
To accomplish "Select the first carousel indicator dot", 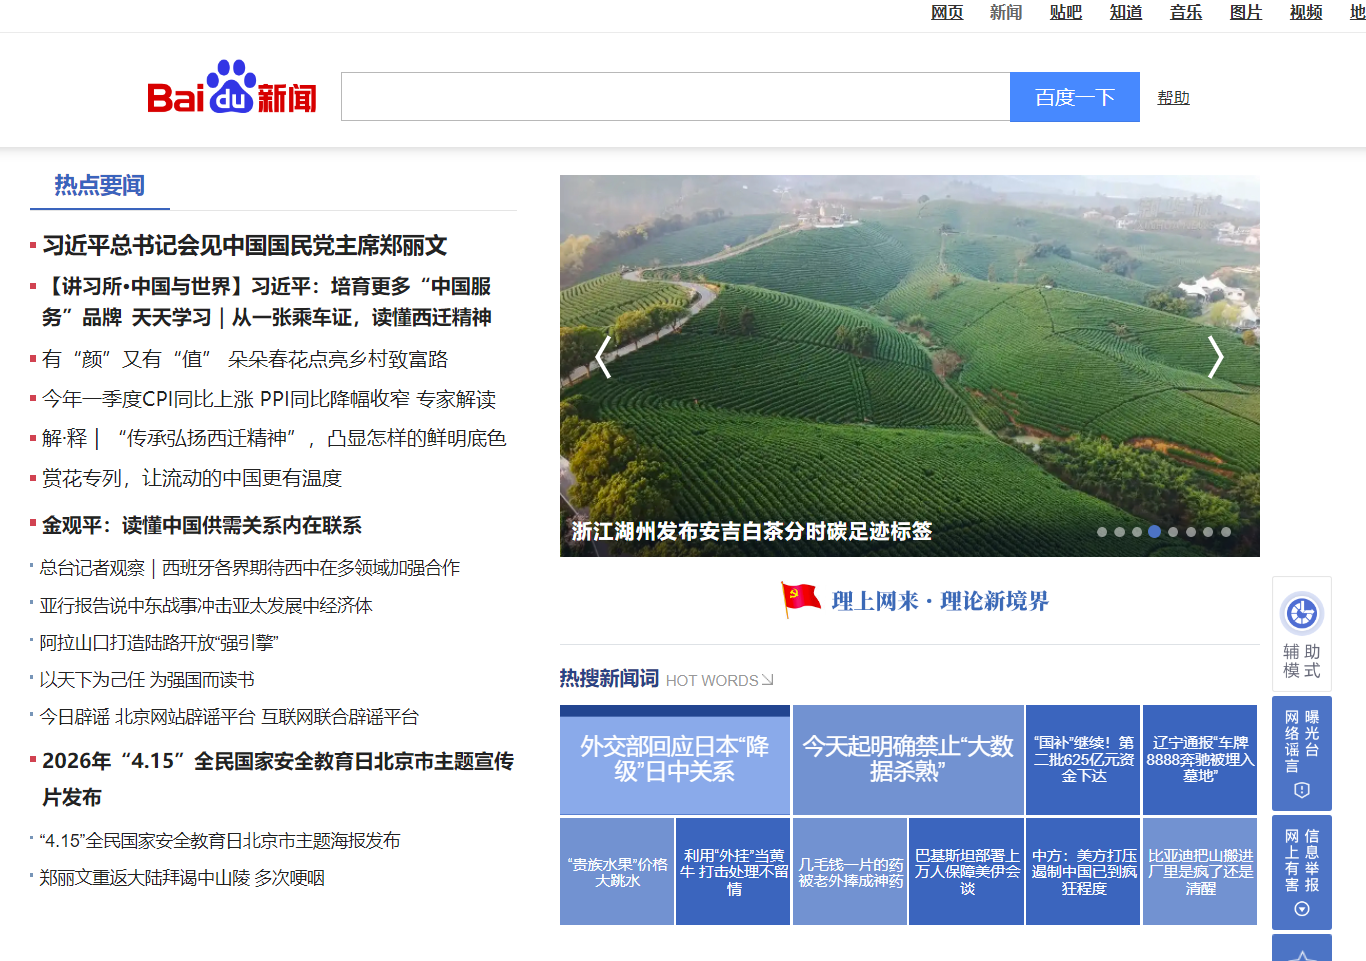I will click(1102, 532).
